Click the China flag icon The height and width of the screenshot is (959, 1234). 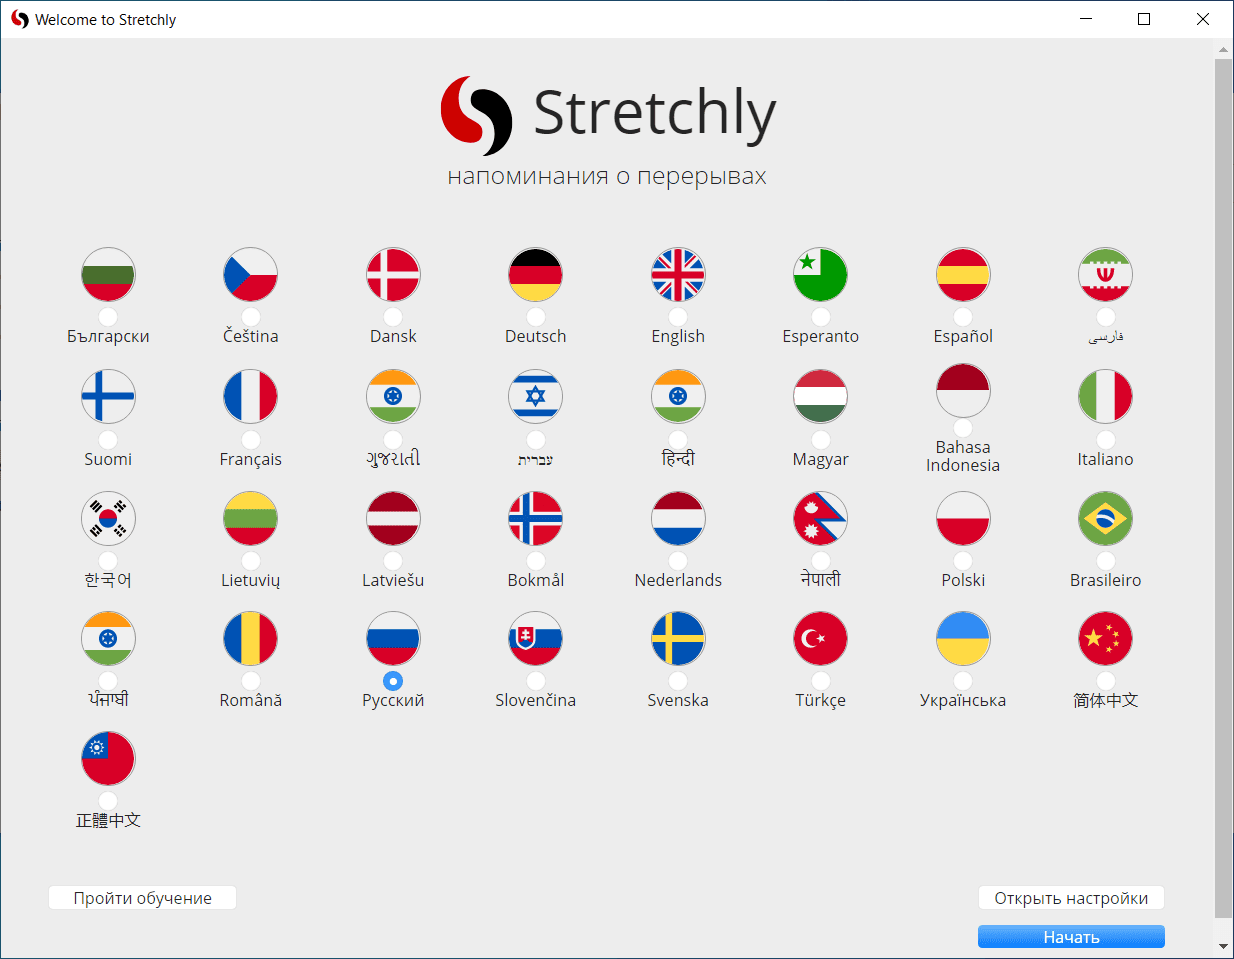coord(1106,639)
